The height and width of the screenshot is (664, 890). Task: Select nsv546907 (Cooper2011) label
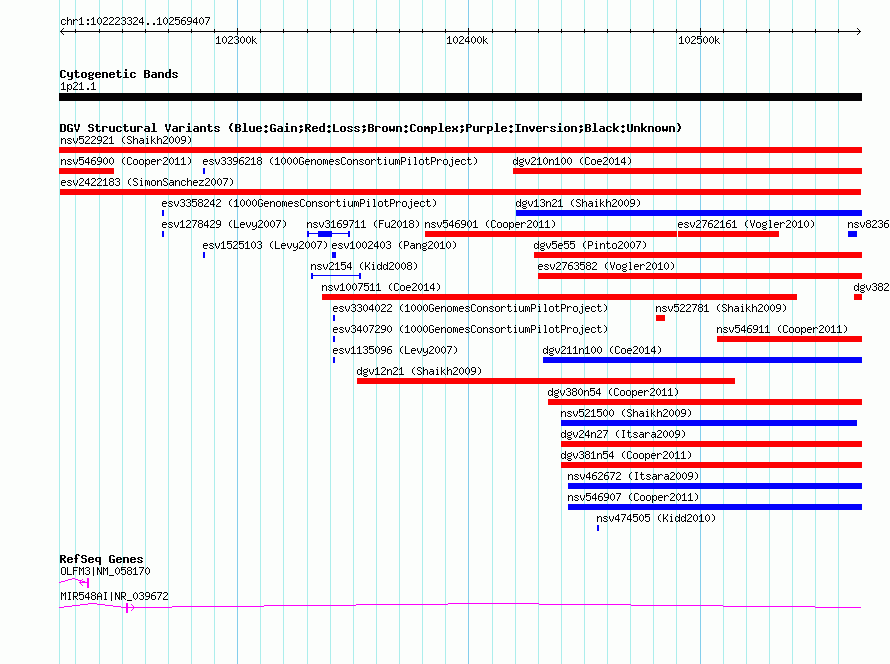pyautogui.click(x=633, y=497)
